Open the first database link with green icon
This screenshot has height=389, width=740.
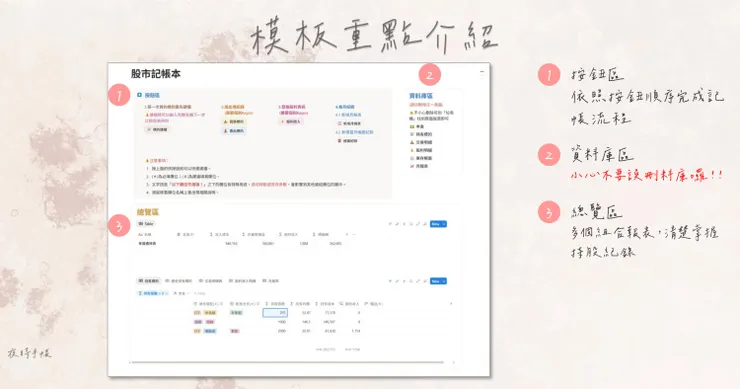(x=417, y=127)
